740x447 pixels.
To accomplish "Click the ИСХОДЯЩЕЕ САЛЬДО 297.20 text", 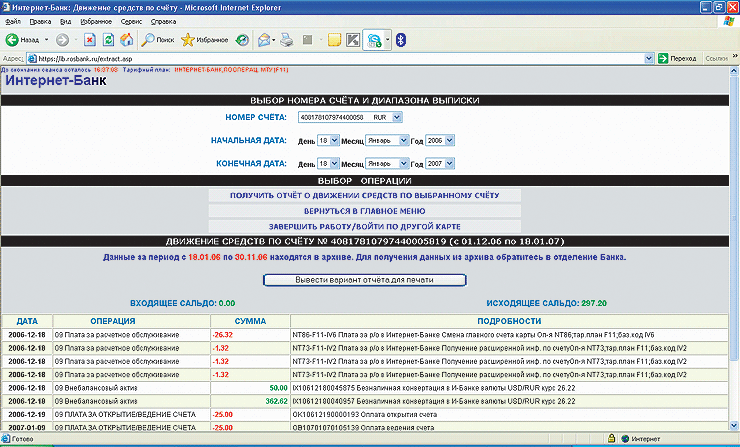I will pos(547,303).
